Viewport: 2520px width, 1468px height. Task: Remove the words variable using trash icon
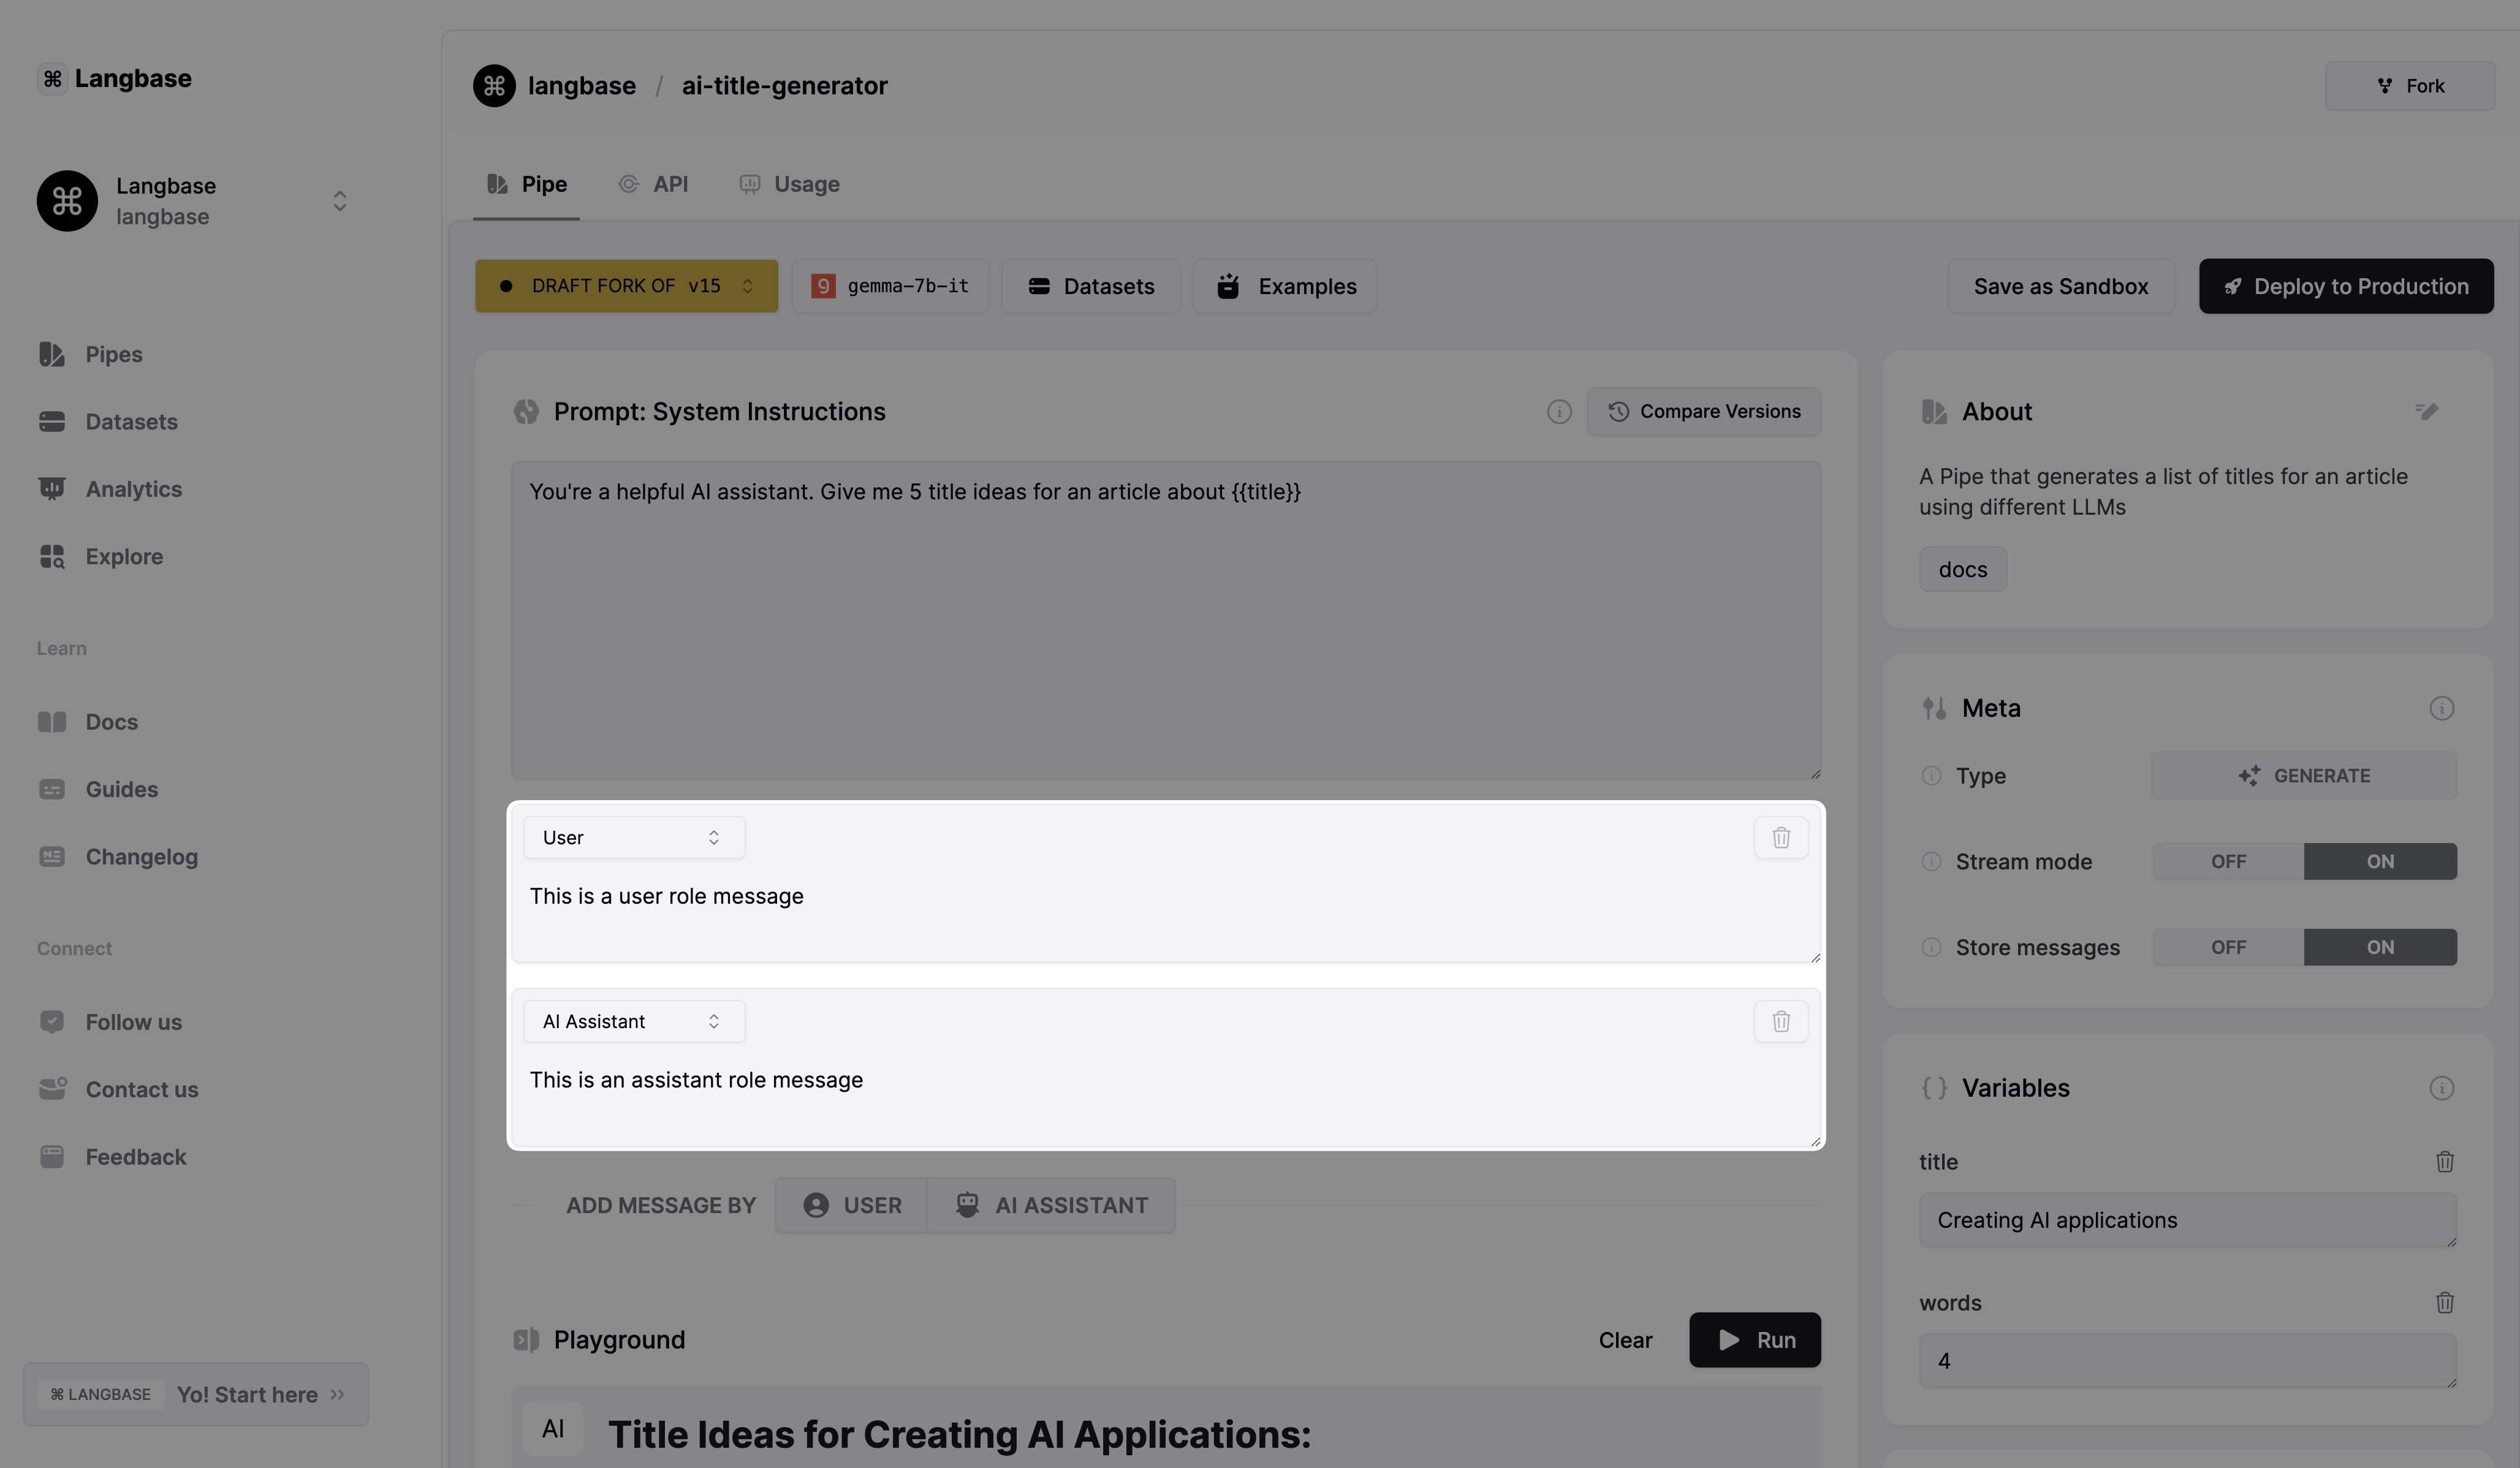(x=2444, y=1303)
